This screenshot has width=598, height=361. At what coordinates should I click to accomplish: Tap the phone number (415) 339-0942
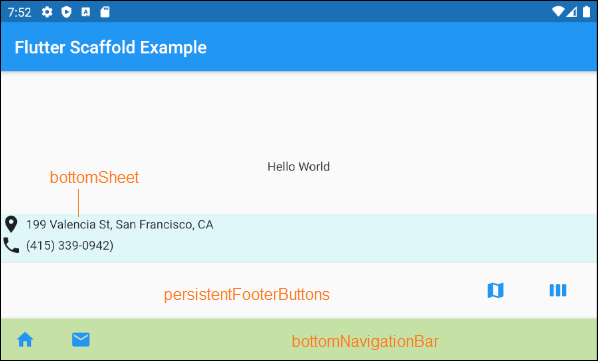[70, 245]
